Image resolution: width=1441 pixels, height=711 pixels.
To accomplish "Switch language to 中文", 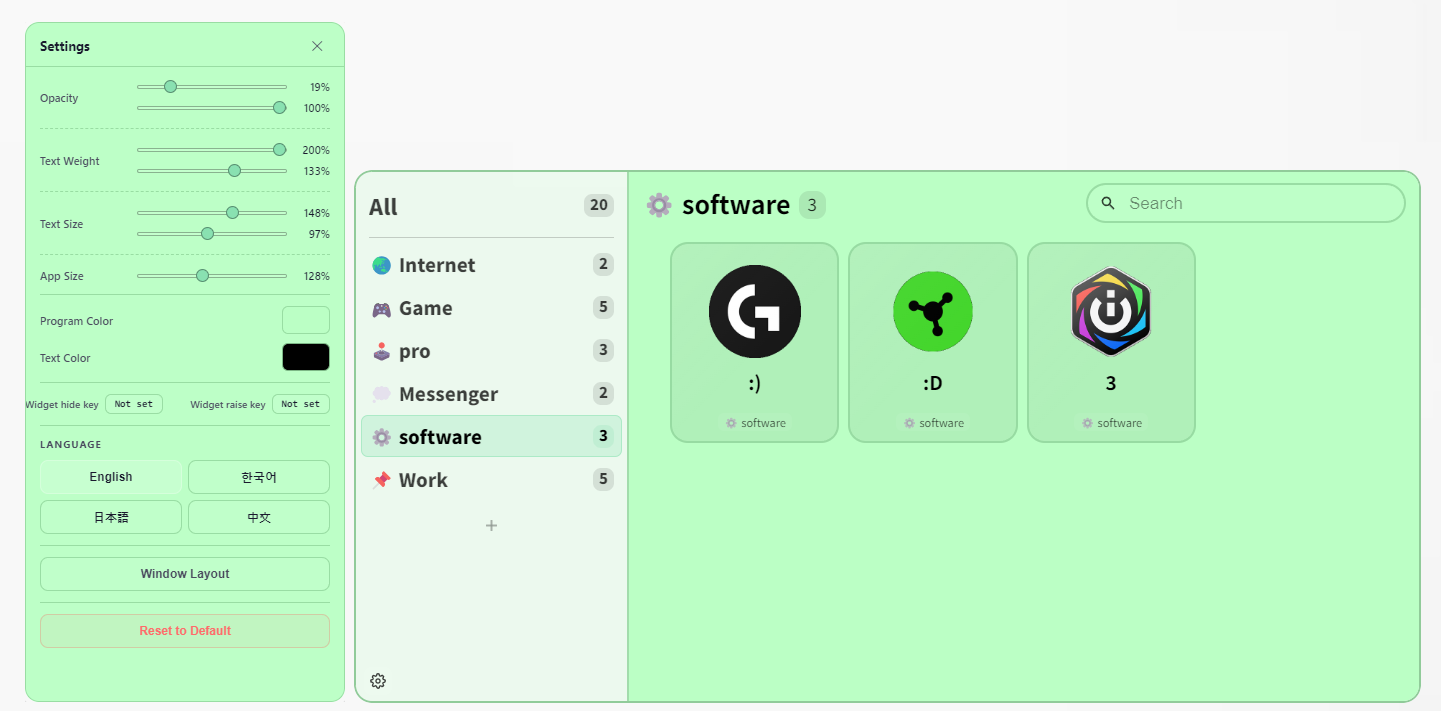I will [259, 517].
